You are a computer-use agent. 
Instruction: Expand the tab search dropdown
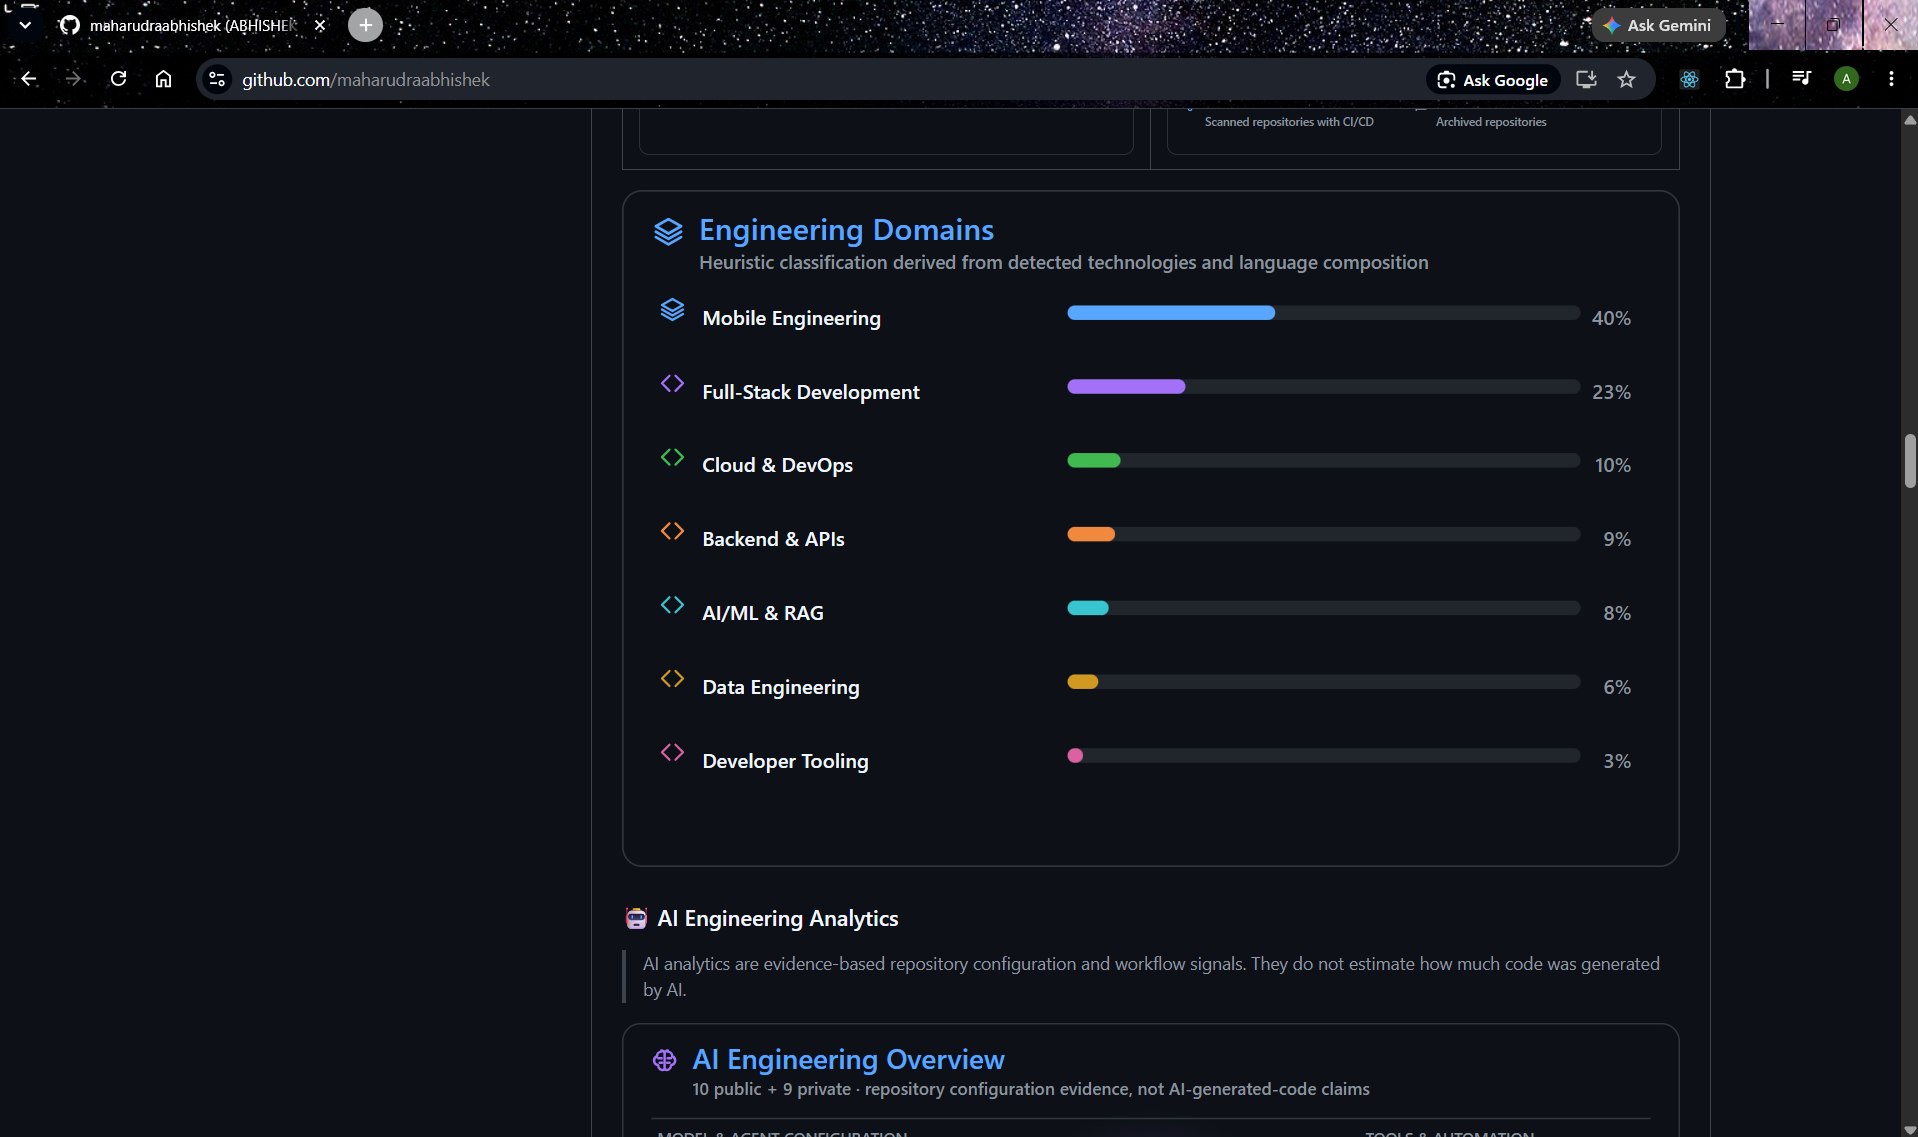click(x=25, y=25)
